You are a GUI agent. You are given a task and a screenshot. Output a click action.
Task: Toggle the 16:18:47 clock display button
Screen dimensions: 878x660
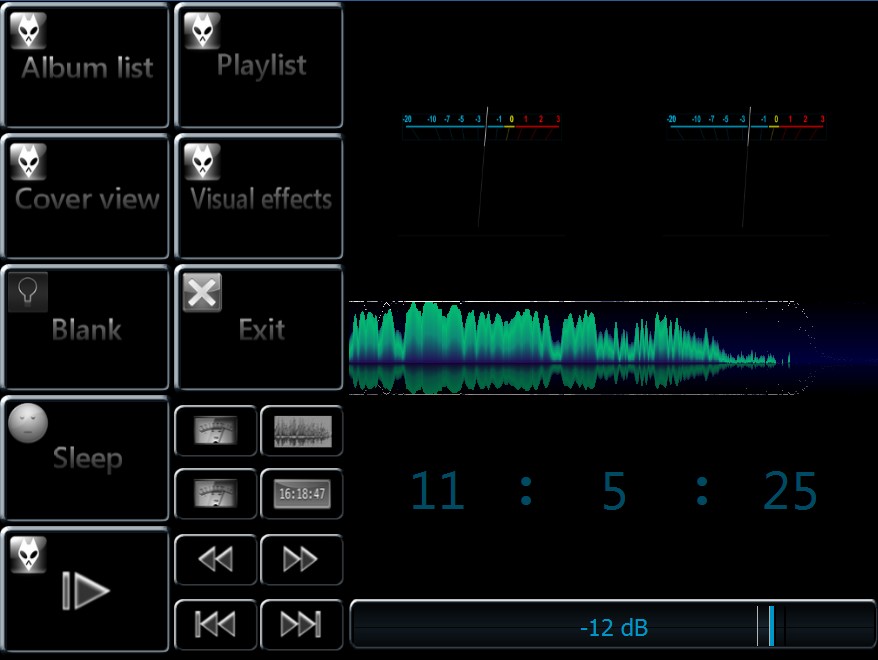pyautogui.click(x=301, y=493)
